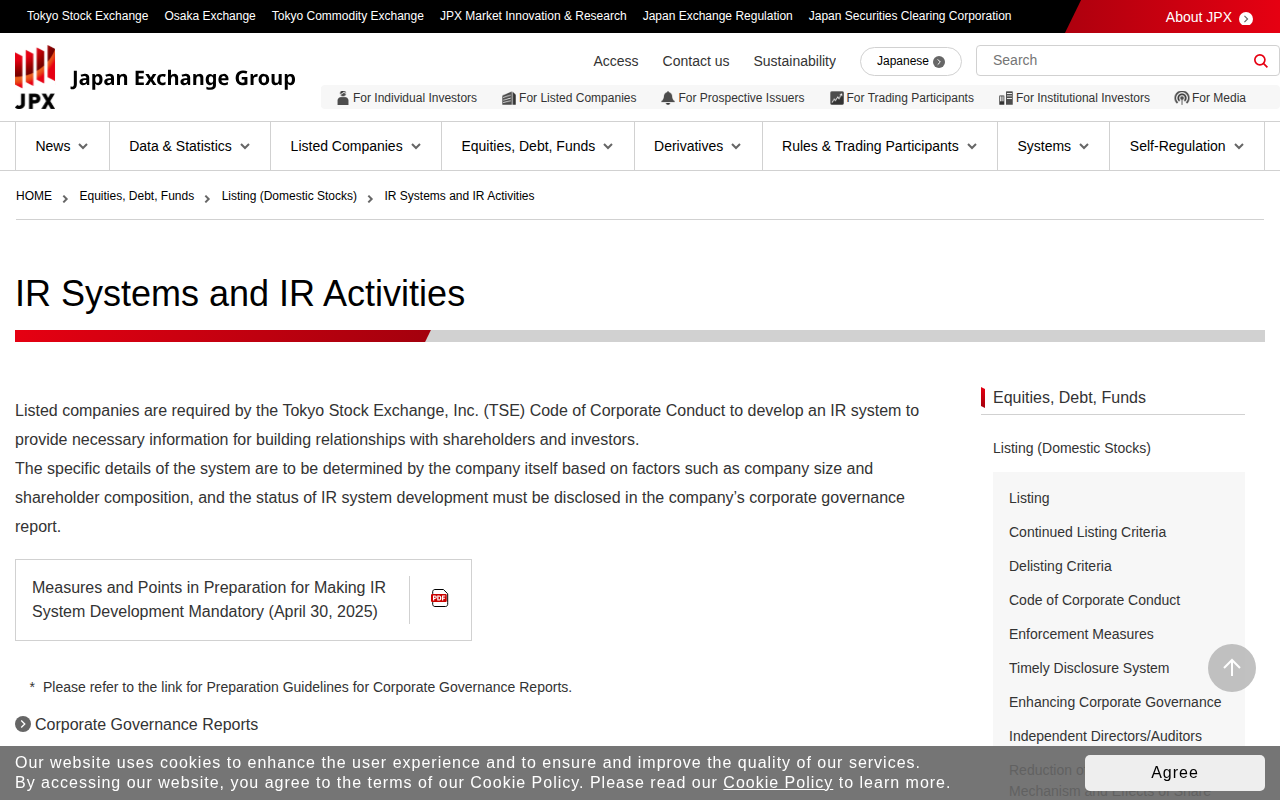The image size is (1280, 800).
Task: Click the For Prospective Issuers bell icon
Action: click(x=668, y=98)
